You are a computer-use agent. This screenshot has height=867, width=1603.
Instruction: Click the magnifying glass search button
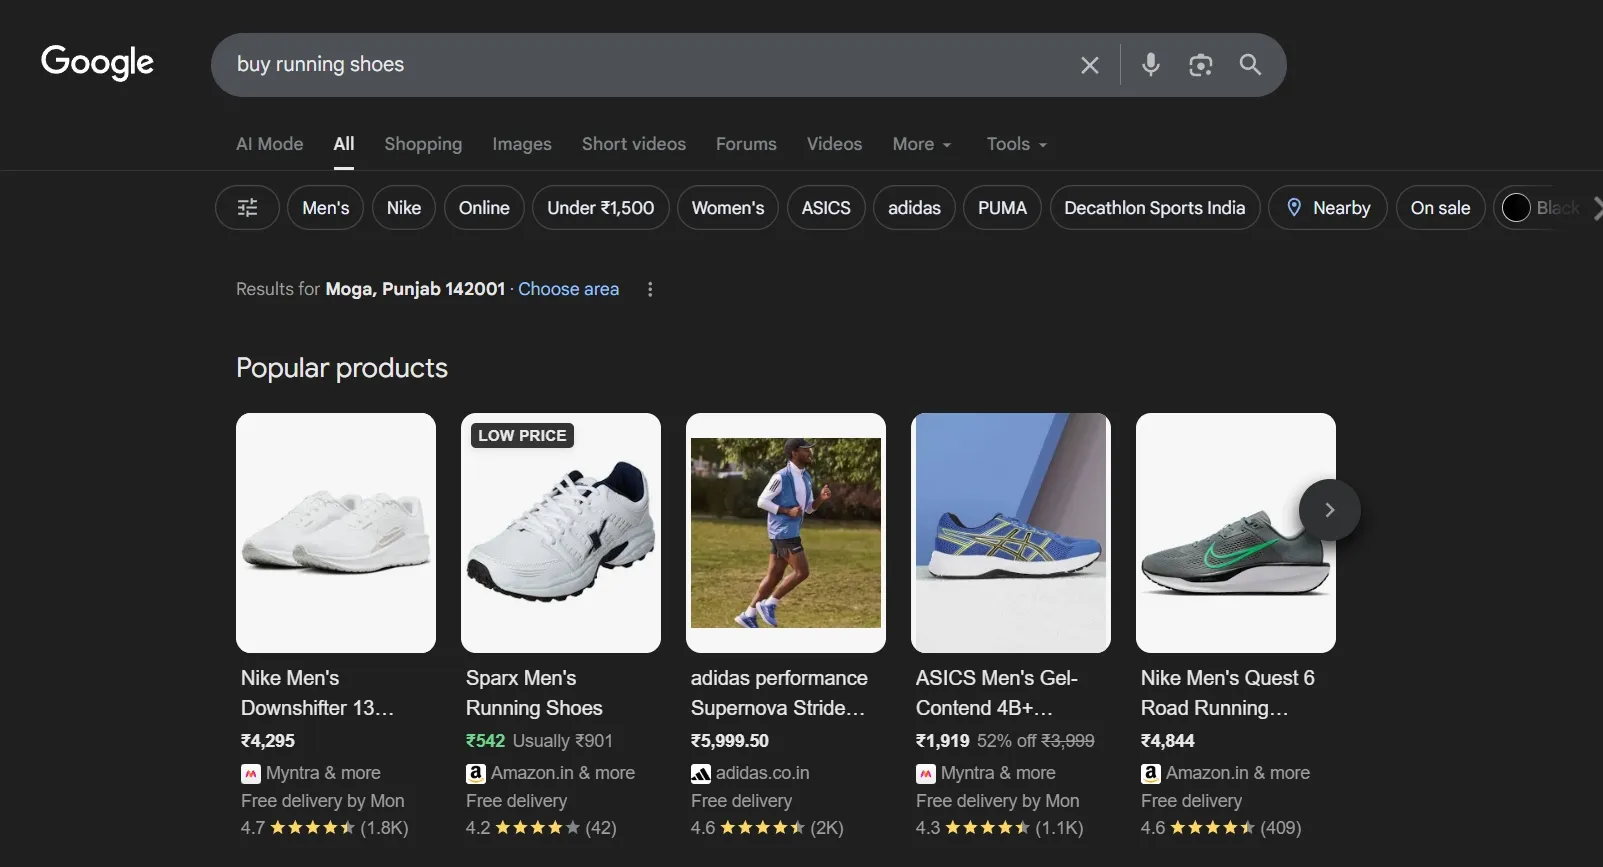click(x=1250, y=65)
